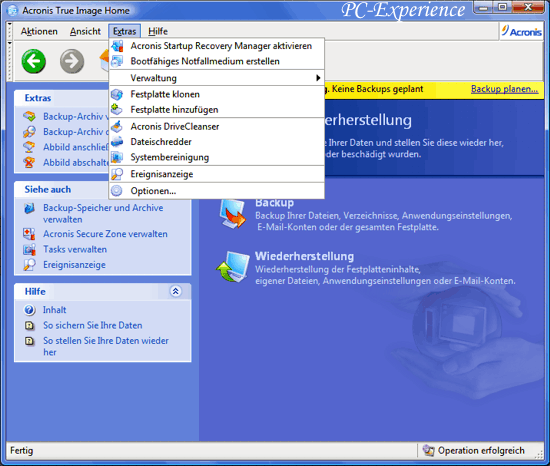Viewport: 550px width, 466px height.
Task: Open Acronis Secure Zone verwalten link
Action: (x=105, y=234)
